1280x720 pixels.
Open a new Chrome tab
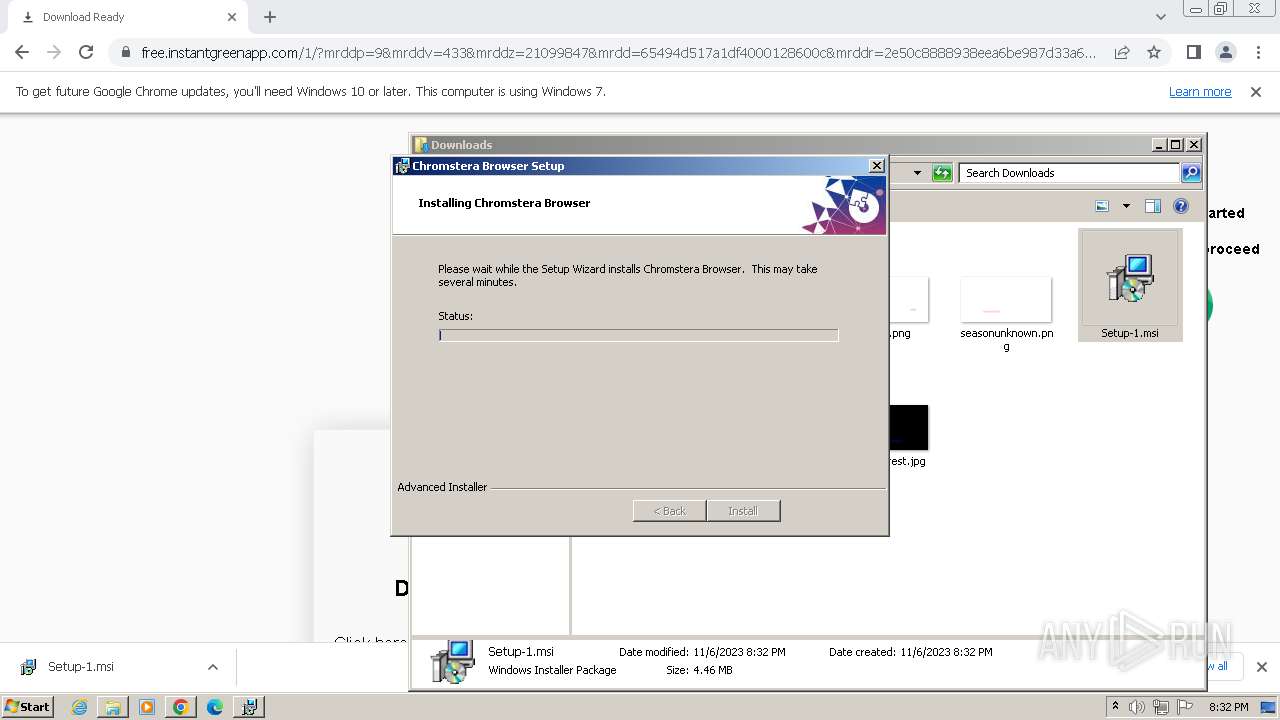pos(270,17)
